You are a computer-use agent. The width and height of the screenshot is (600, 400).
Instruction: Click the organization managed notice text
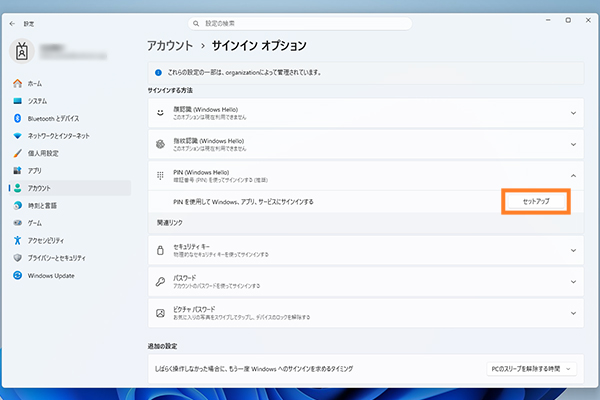pos(244,72)
